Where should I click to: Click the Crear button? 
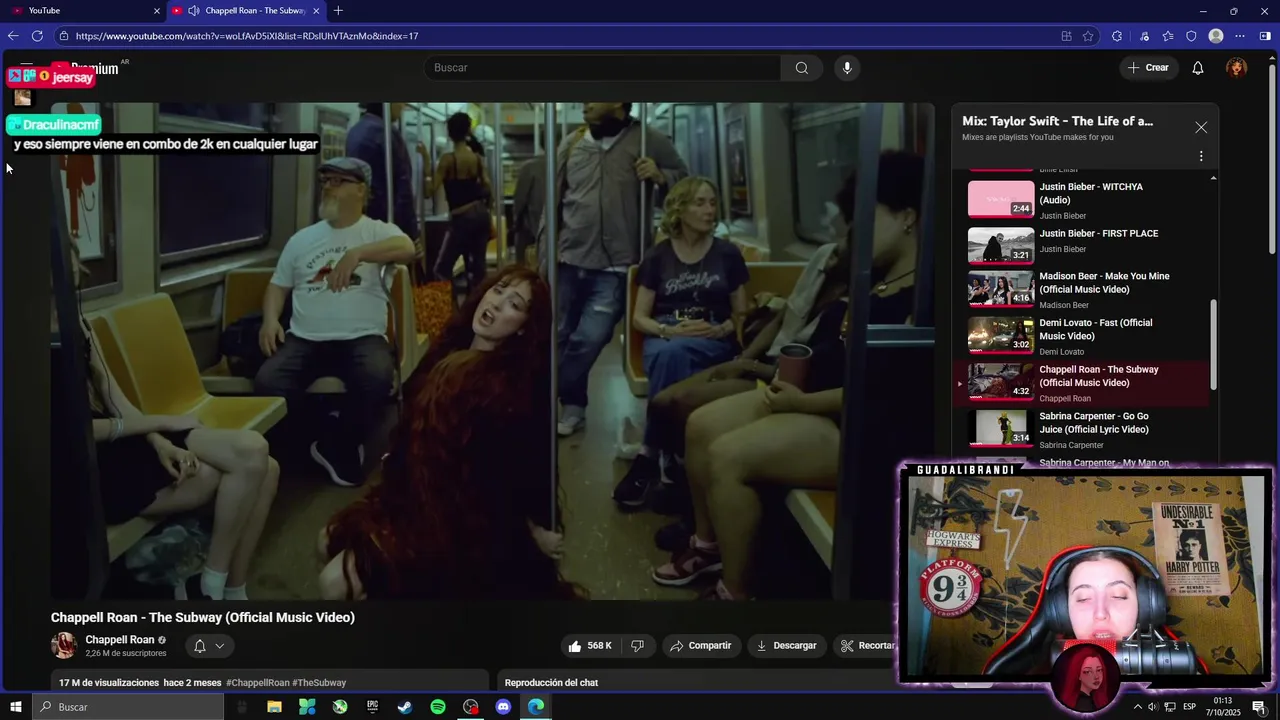(1148, 68)
